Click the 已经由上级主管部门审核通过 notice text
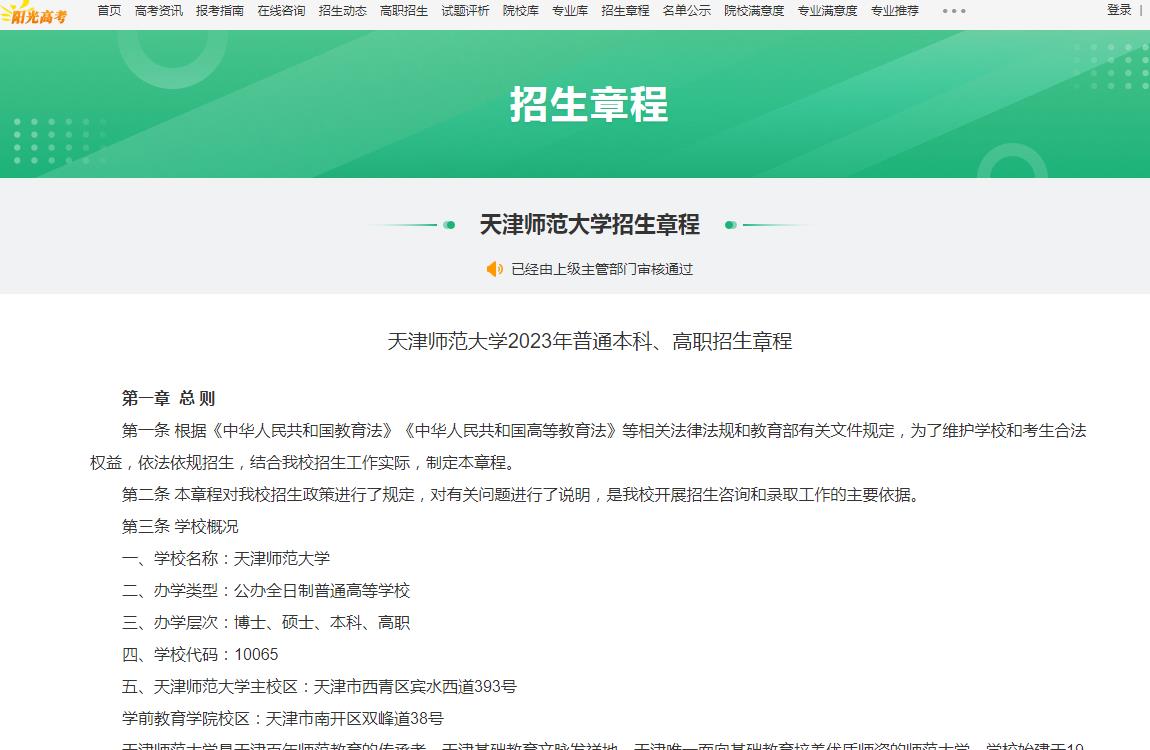Screen dimensions: 1150x750 pos(602,269)
